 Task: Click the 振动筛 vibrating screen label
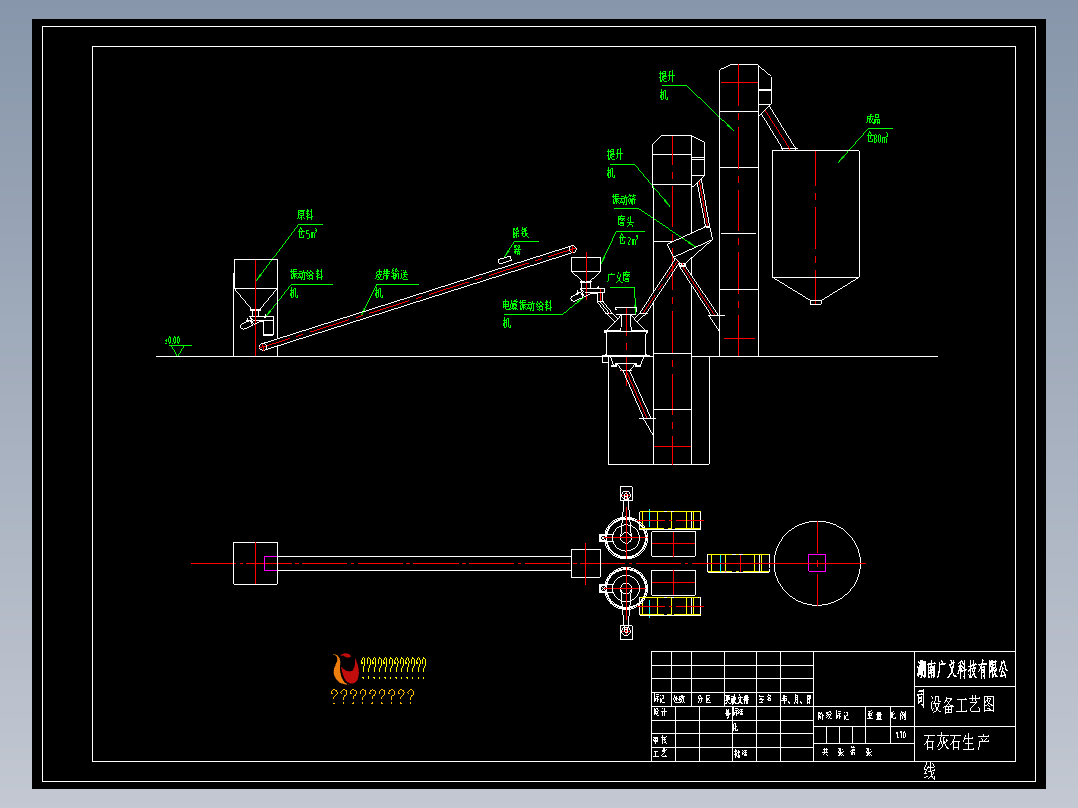click(x=624, y=199)
